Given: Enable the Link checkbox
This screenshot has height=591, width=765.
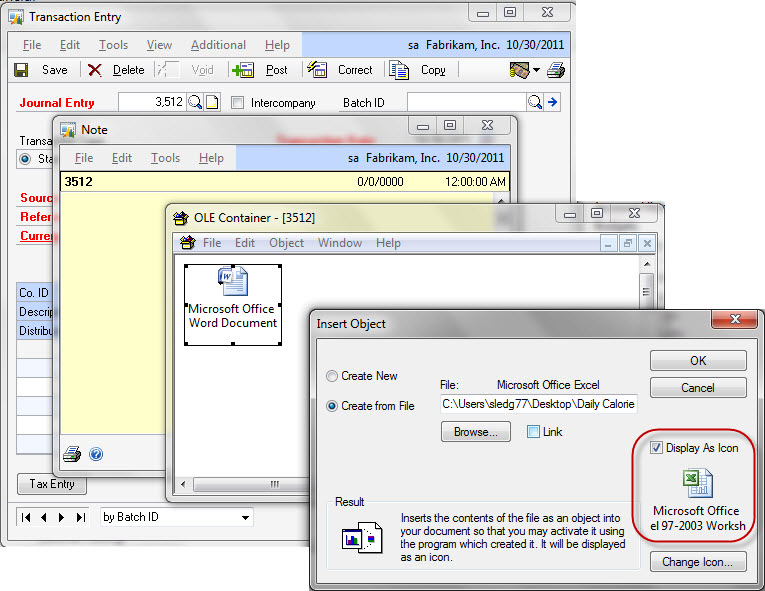Looking at the screenshot, I should [533, 431].
